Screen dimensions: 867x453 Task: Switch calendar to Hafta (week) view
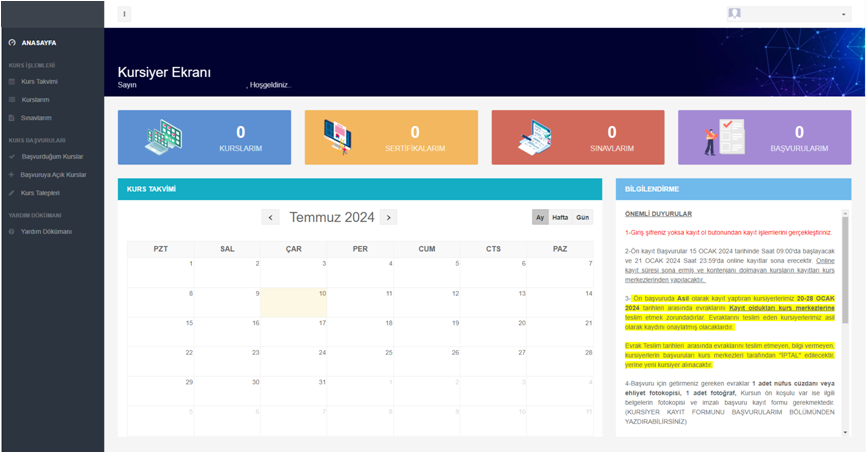tap(560, 217)
